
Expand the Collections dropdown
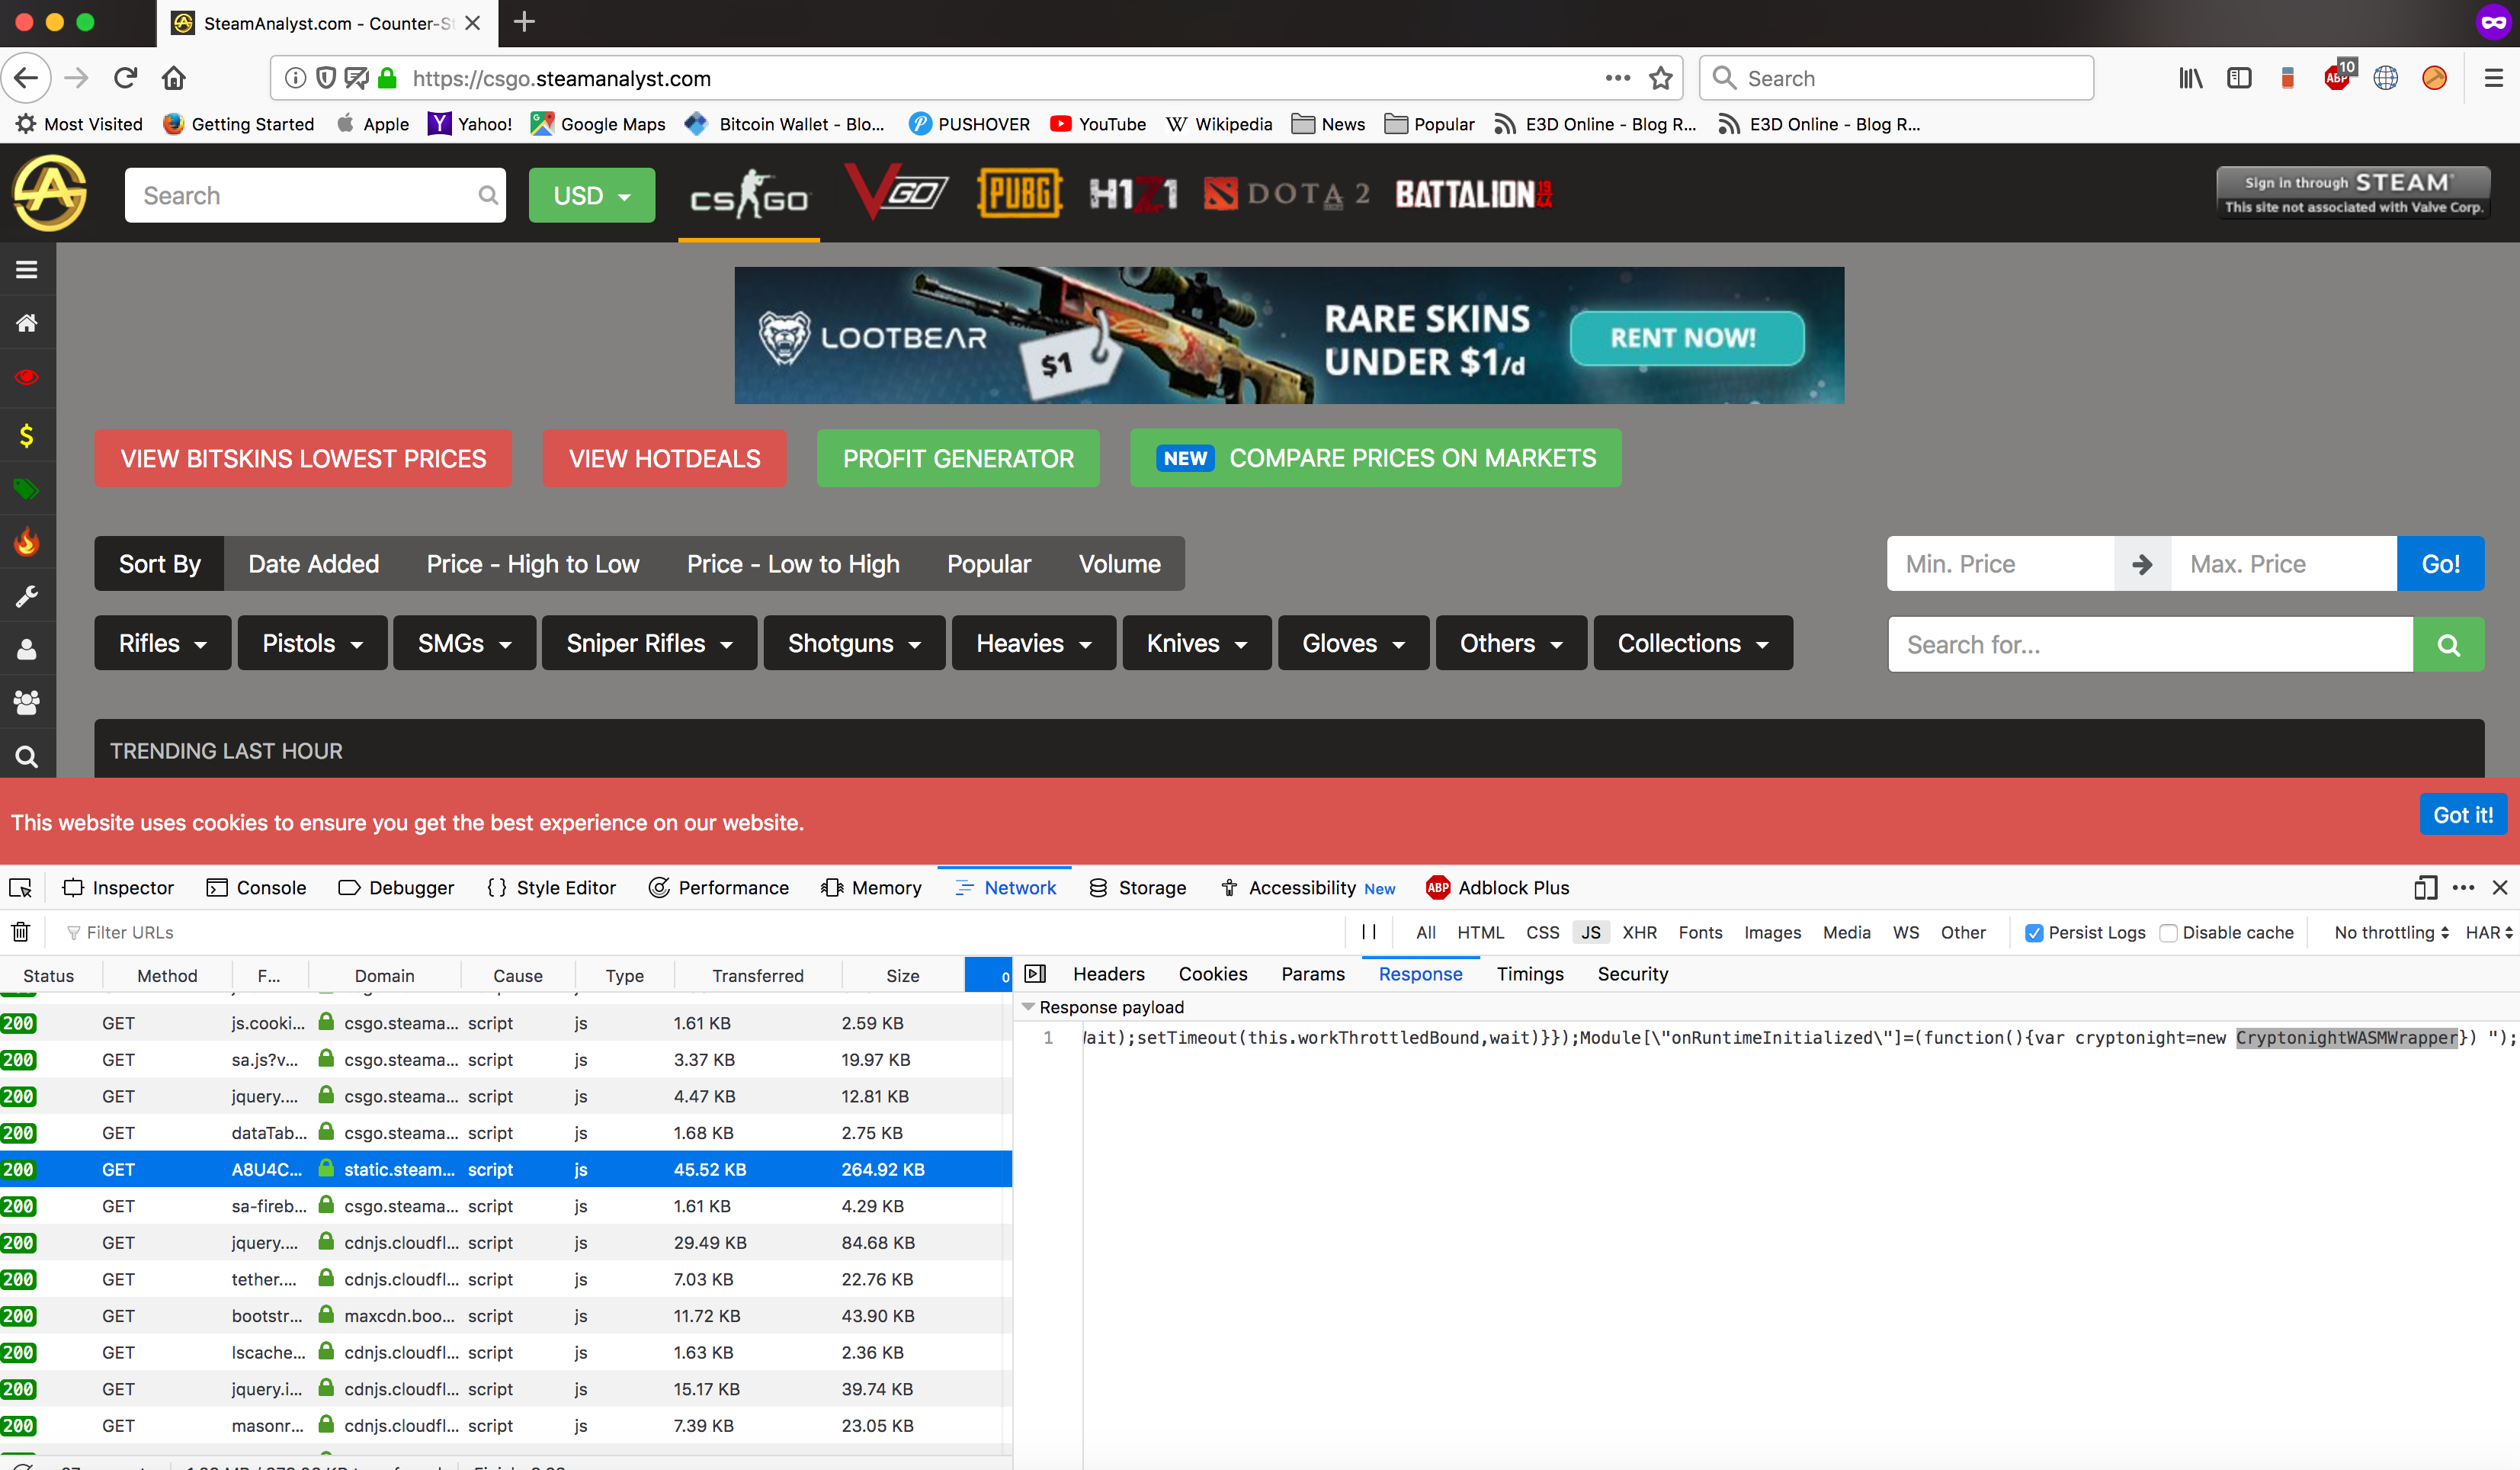point(1693,643)
